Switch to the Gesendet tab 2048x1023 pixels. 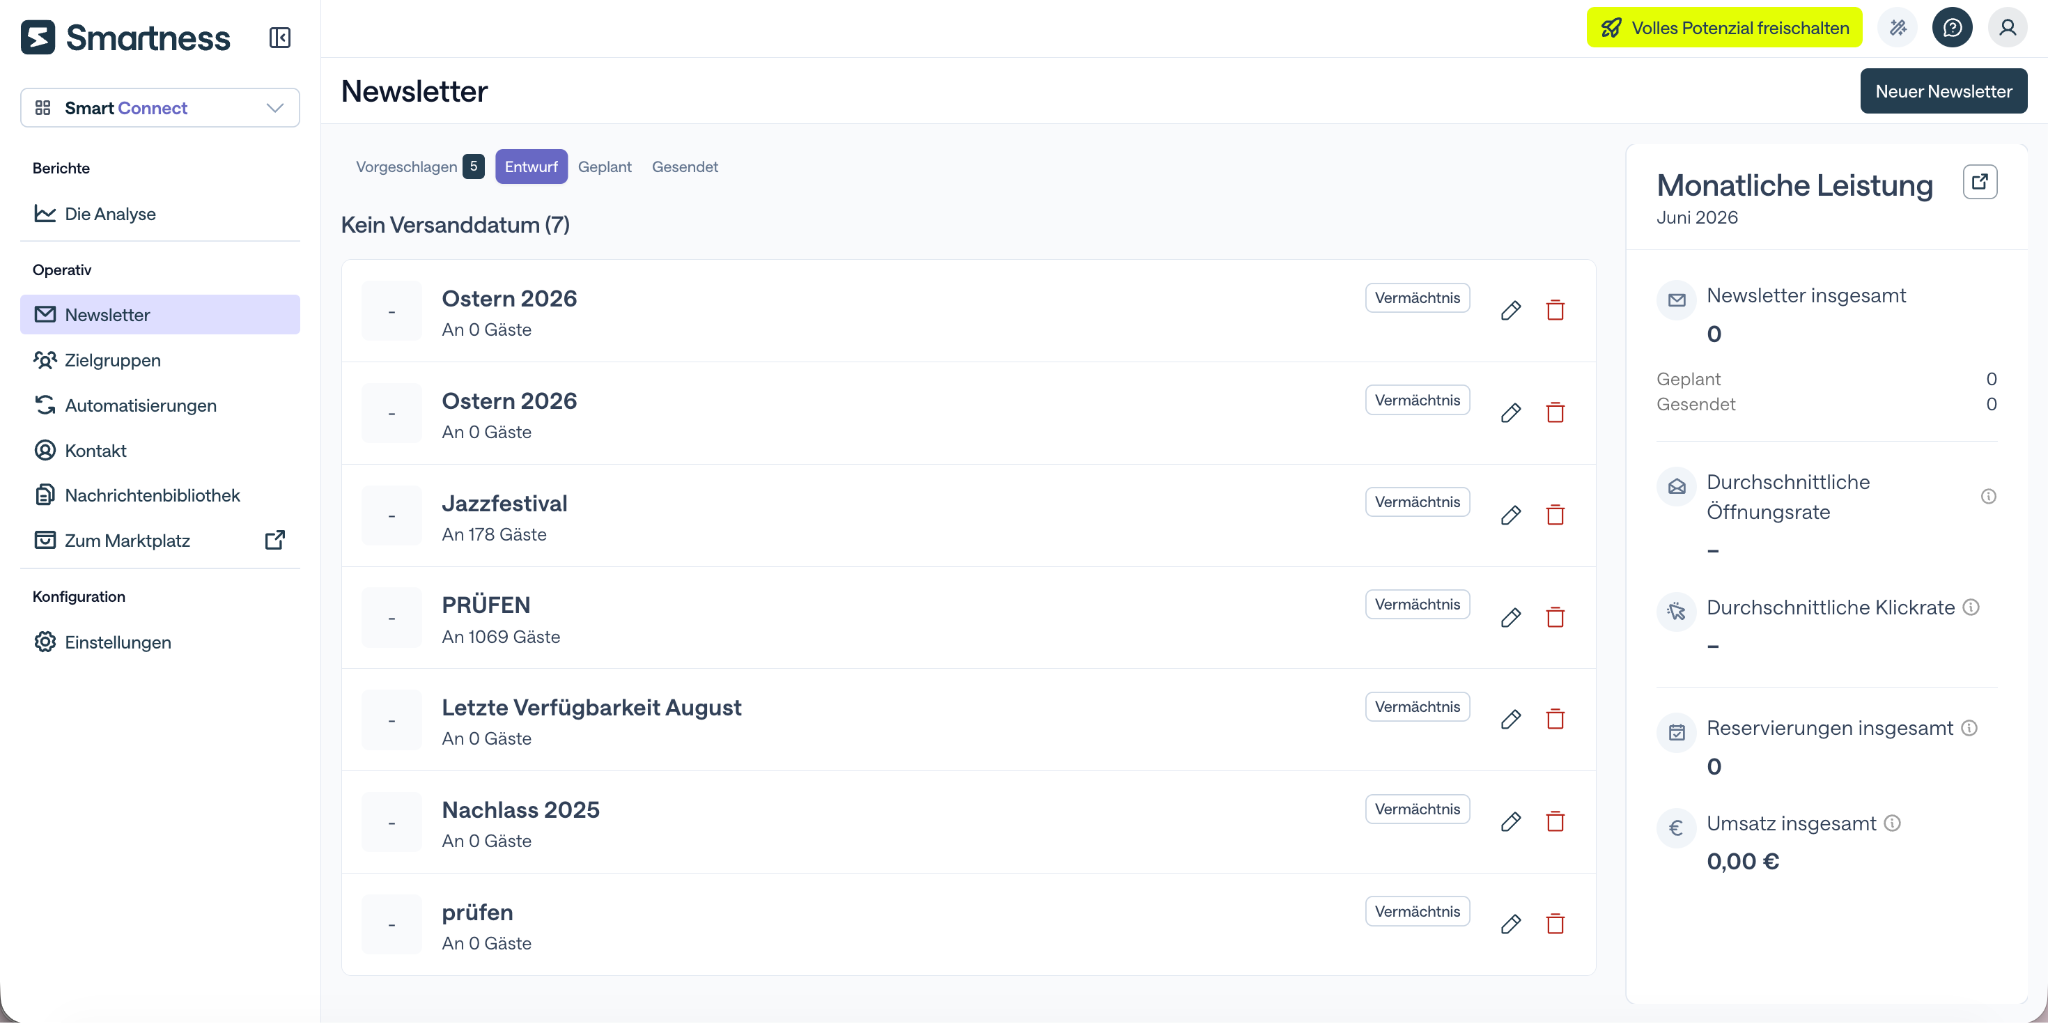(x=685, y=167)
